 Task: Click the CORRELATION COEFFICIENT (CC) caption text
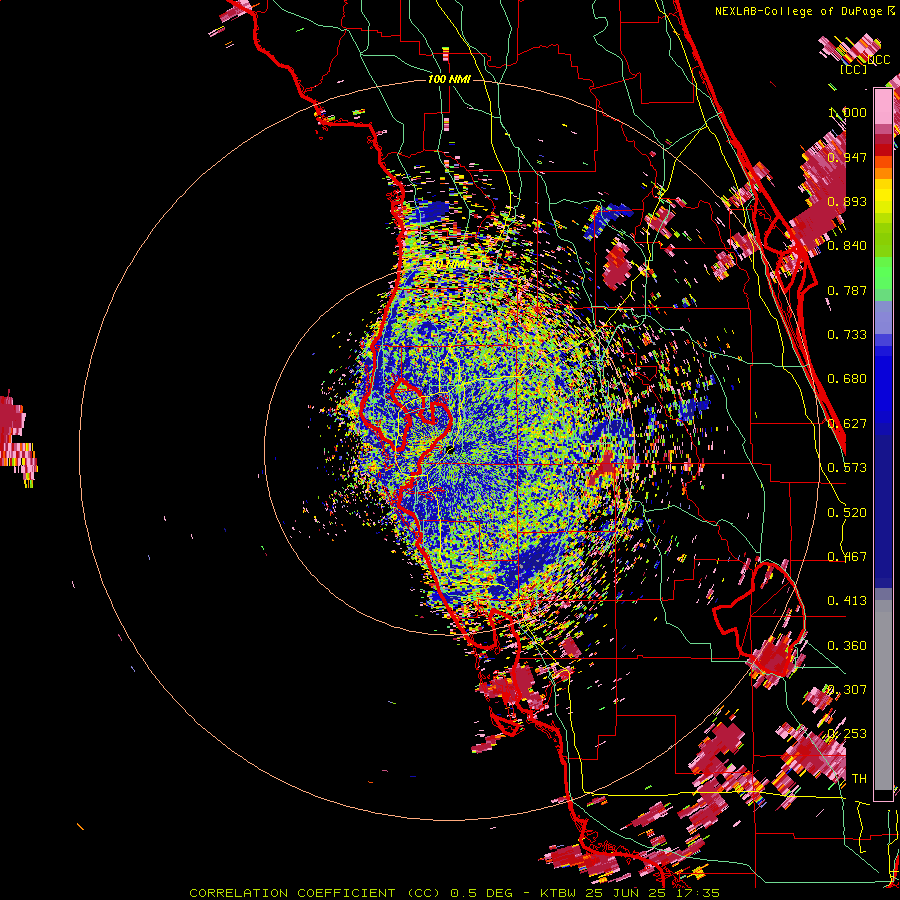click(x=315, y=893)
